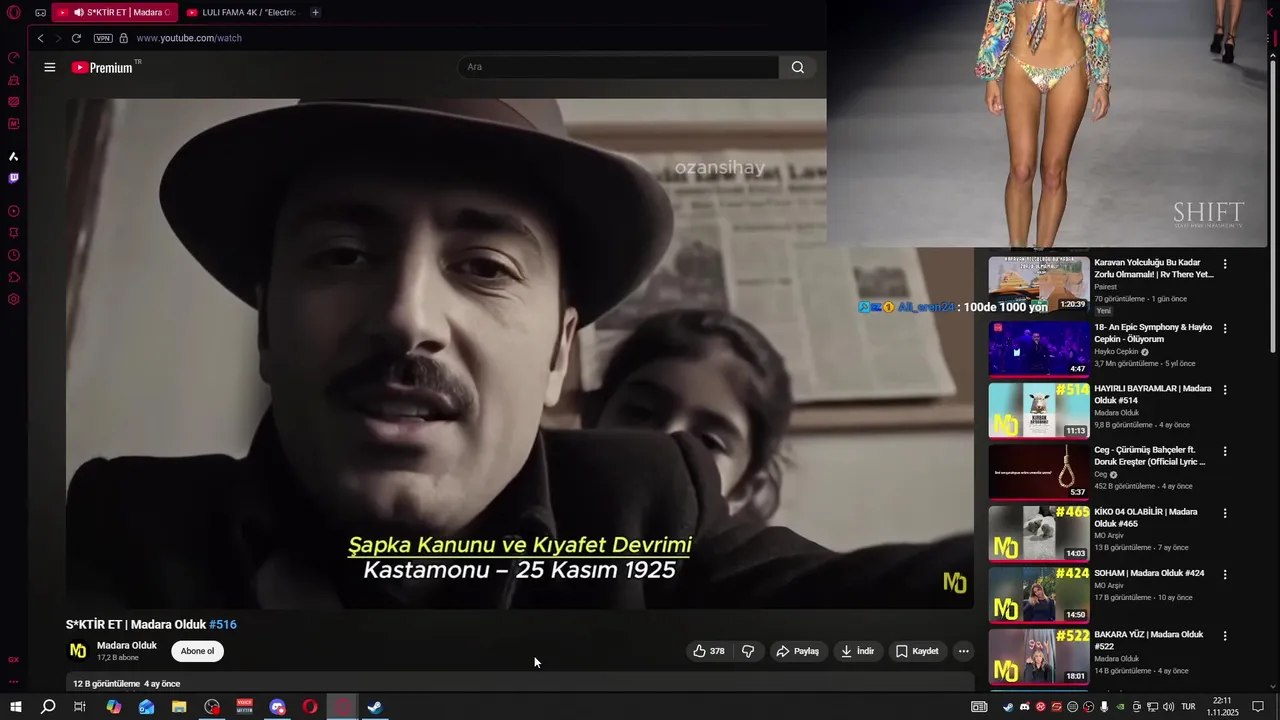Open a new tab with plus button
Image resolution: width=1280 pixels, height=720 pixels.
(x=315, y=13)
